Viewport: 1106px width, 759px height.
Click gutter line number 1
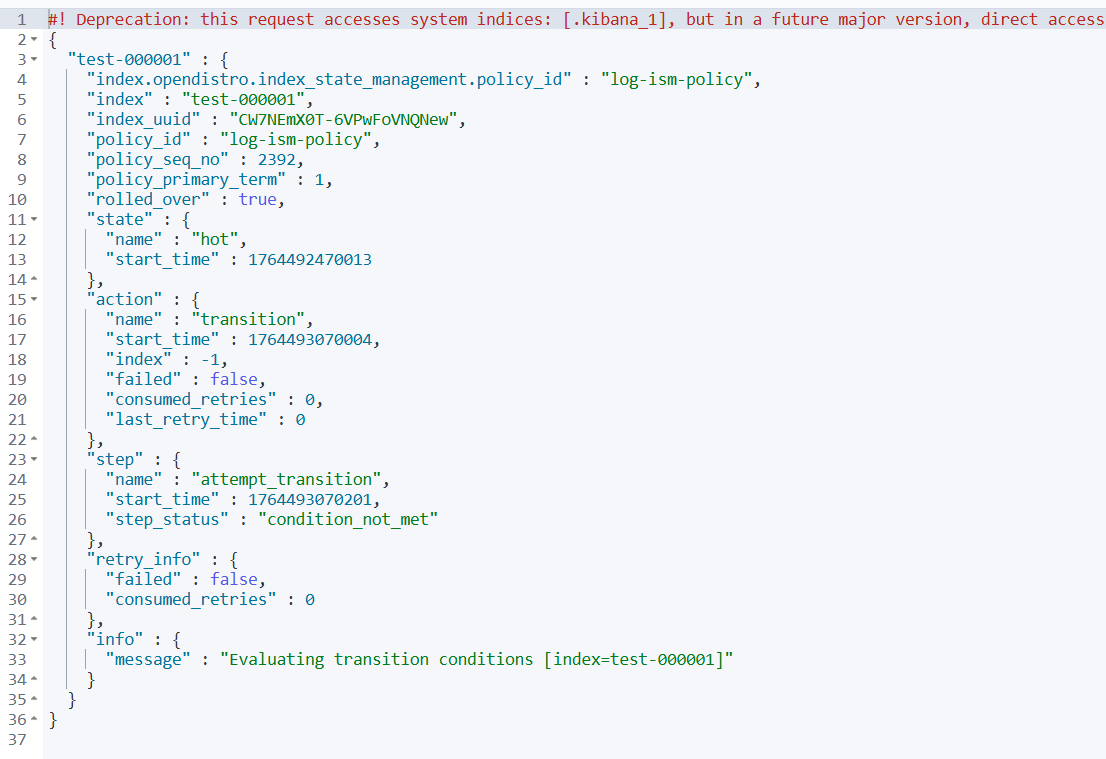[x=22, y=19]
